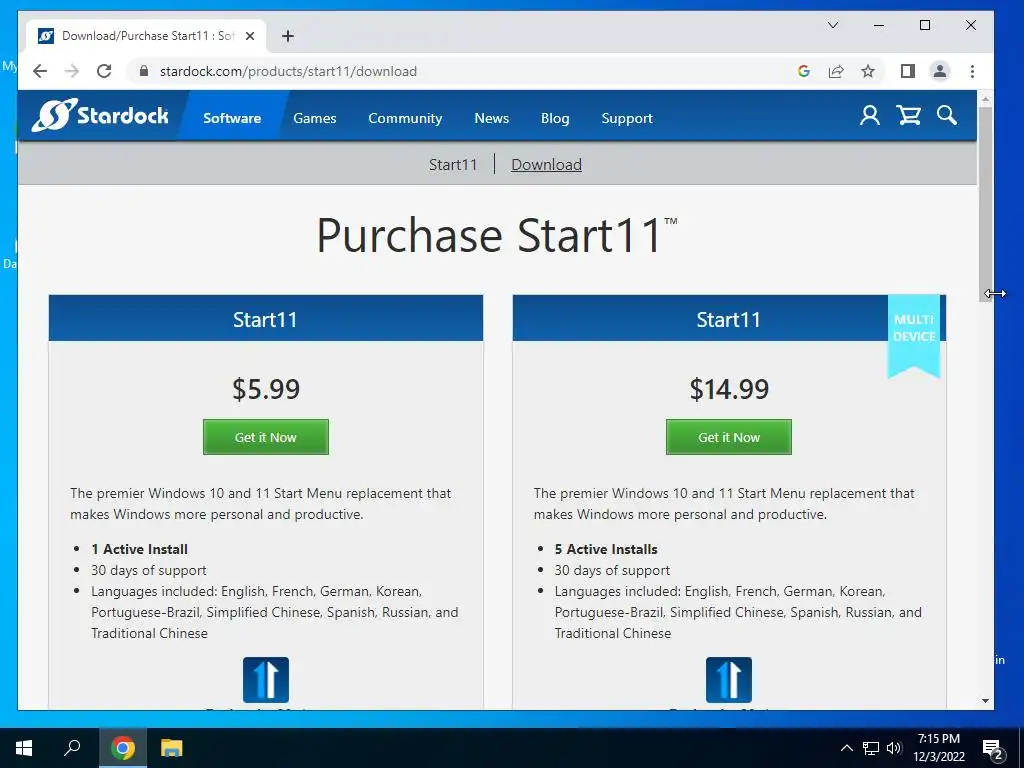This screenshot has height=768, width=1024.
Task: Open Chrome's three-dot menu
Action: click(x=972, y=71)
